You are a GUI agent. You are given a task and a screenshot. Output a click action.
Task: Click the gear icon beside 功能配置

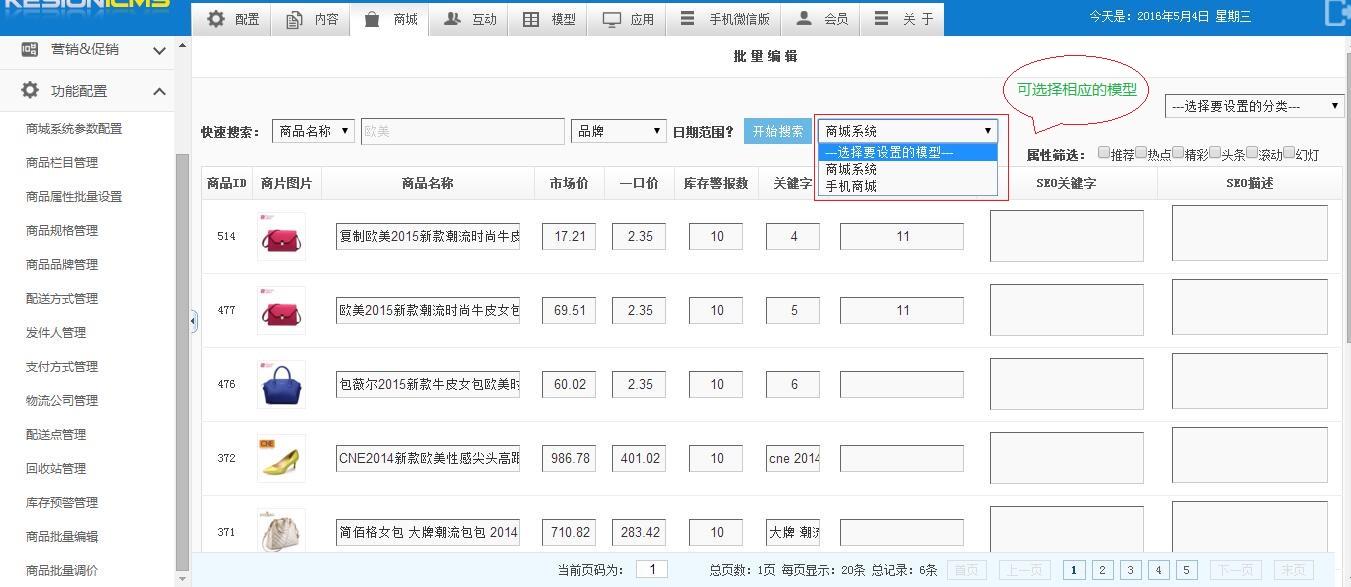(x=30, y=90)
